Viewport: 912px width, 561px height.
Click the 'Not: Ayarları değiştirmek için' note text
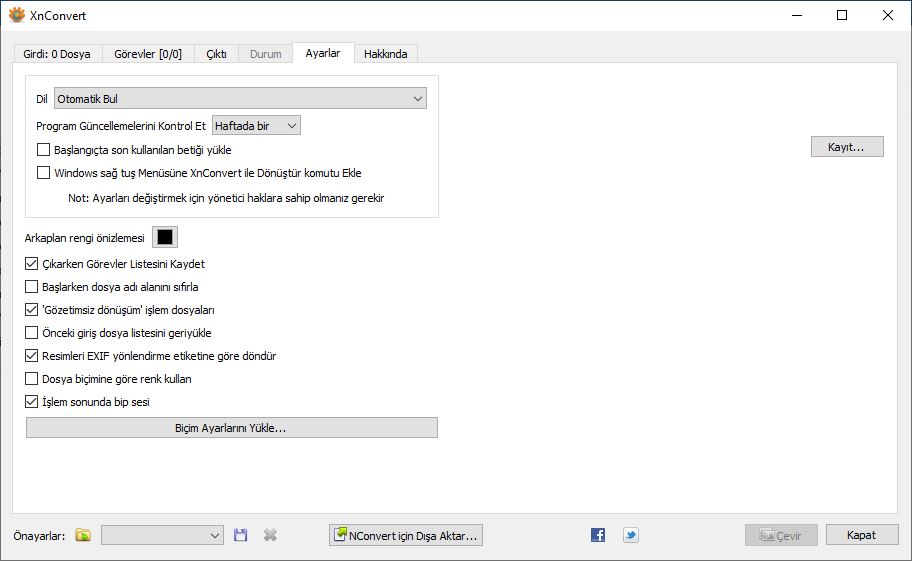tap(226, 198)
